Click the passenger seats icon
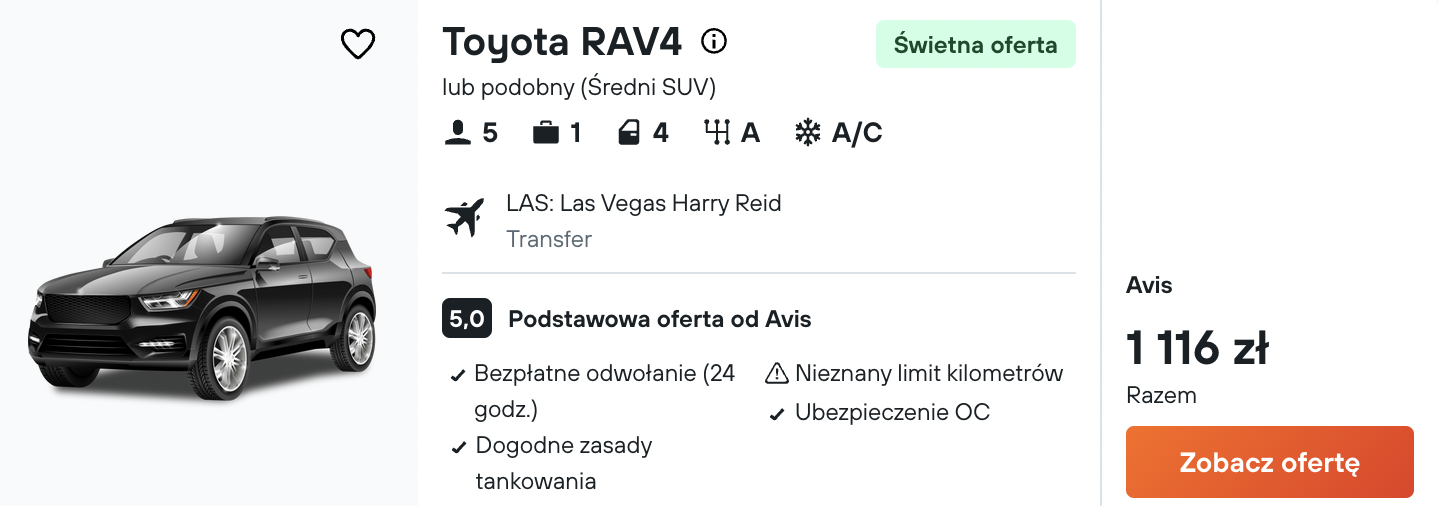Image resolution: width=1438 pixels, height=506 pixels. 457,132
